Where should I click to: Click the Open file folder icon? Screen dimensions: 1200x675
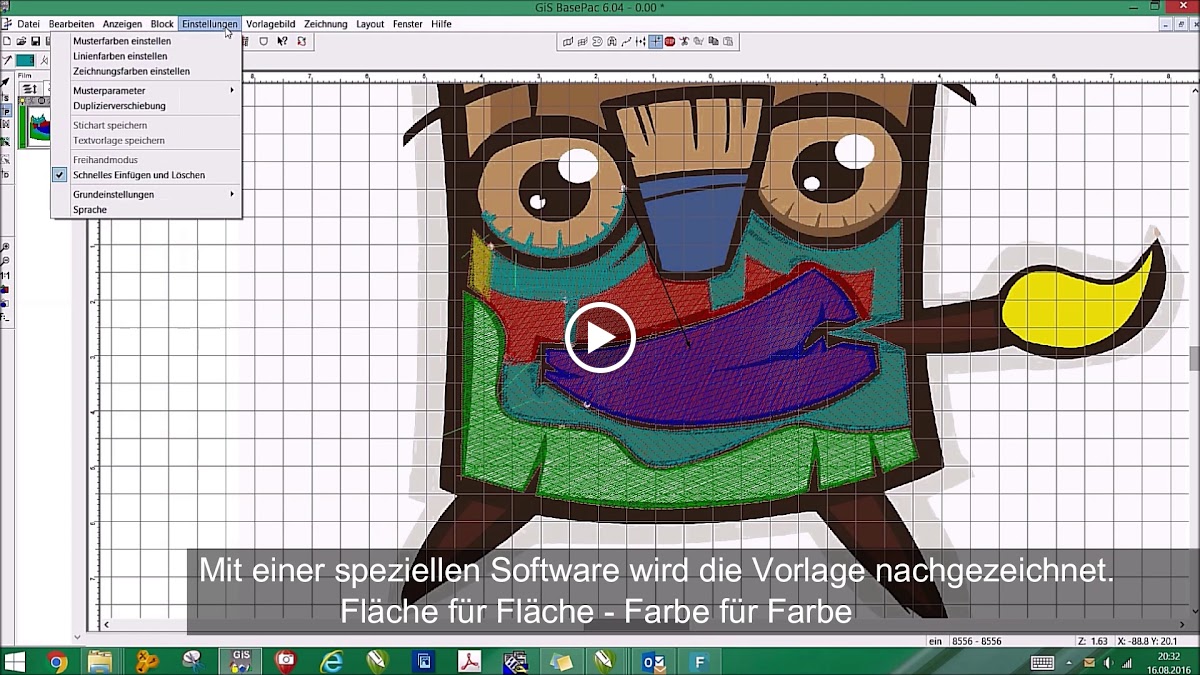[x=21, y=41]
